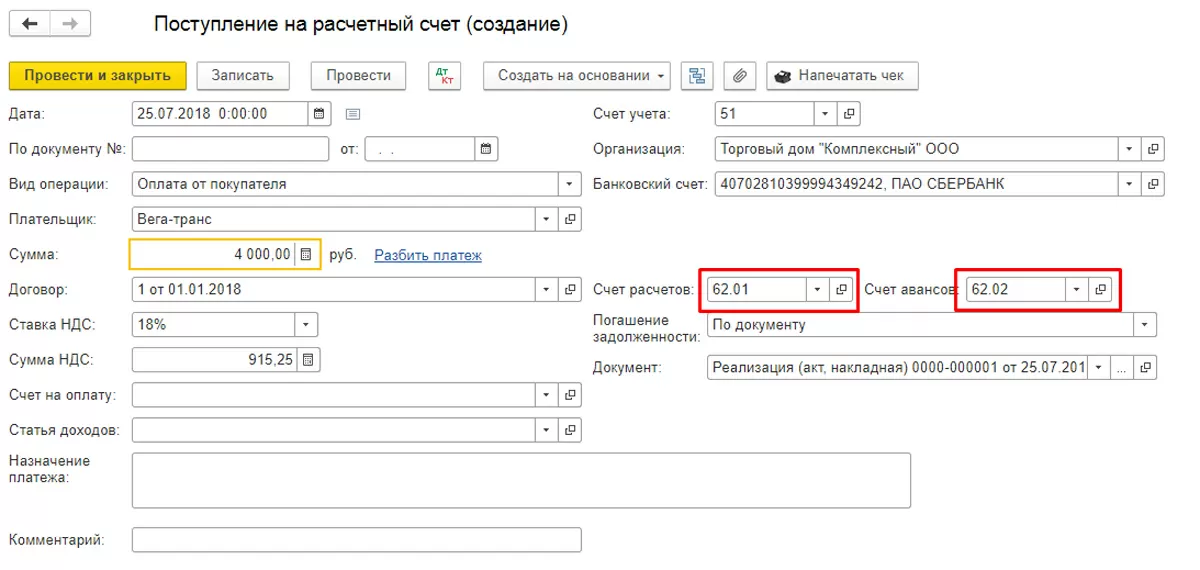Click the 'от' date input field
The height and width of the screenshot is (570, 1200).
tap(420, 149)
